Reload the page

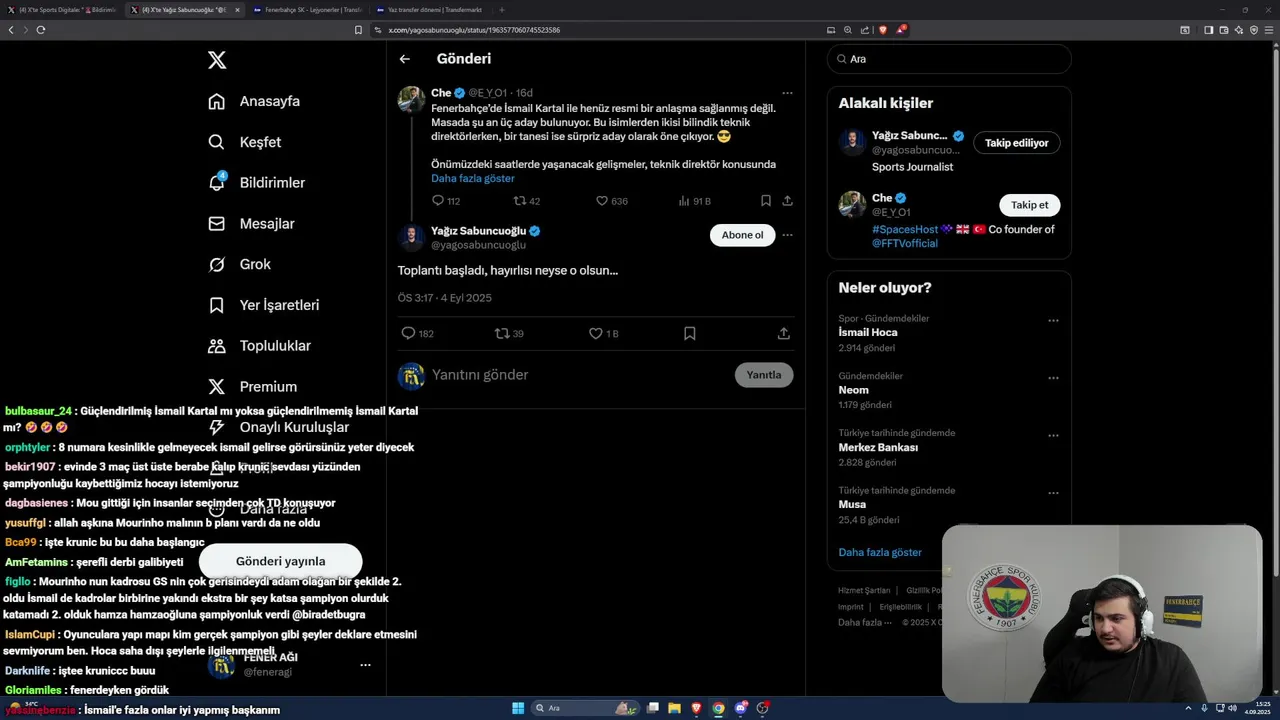pos(41,30)
